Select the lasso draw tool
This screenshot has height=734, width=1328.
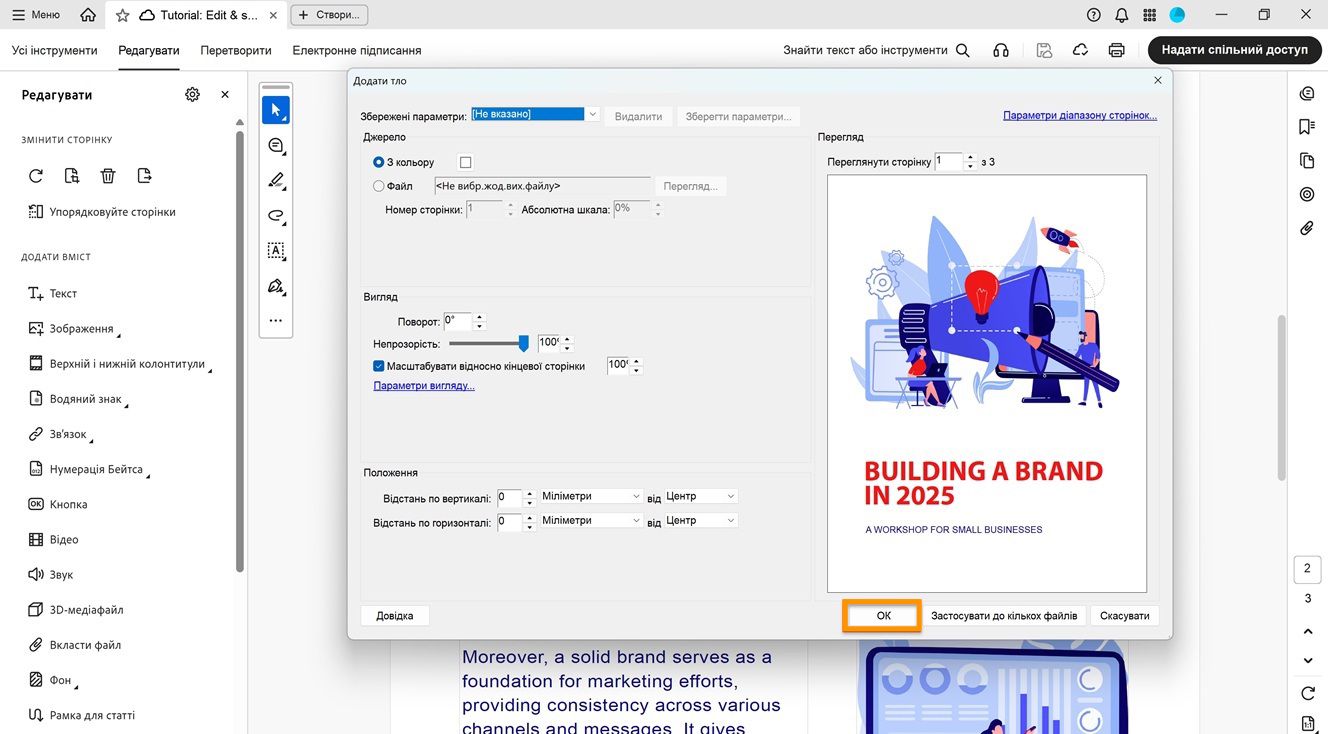[x=276, y=216]
